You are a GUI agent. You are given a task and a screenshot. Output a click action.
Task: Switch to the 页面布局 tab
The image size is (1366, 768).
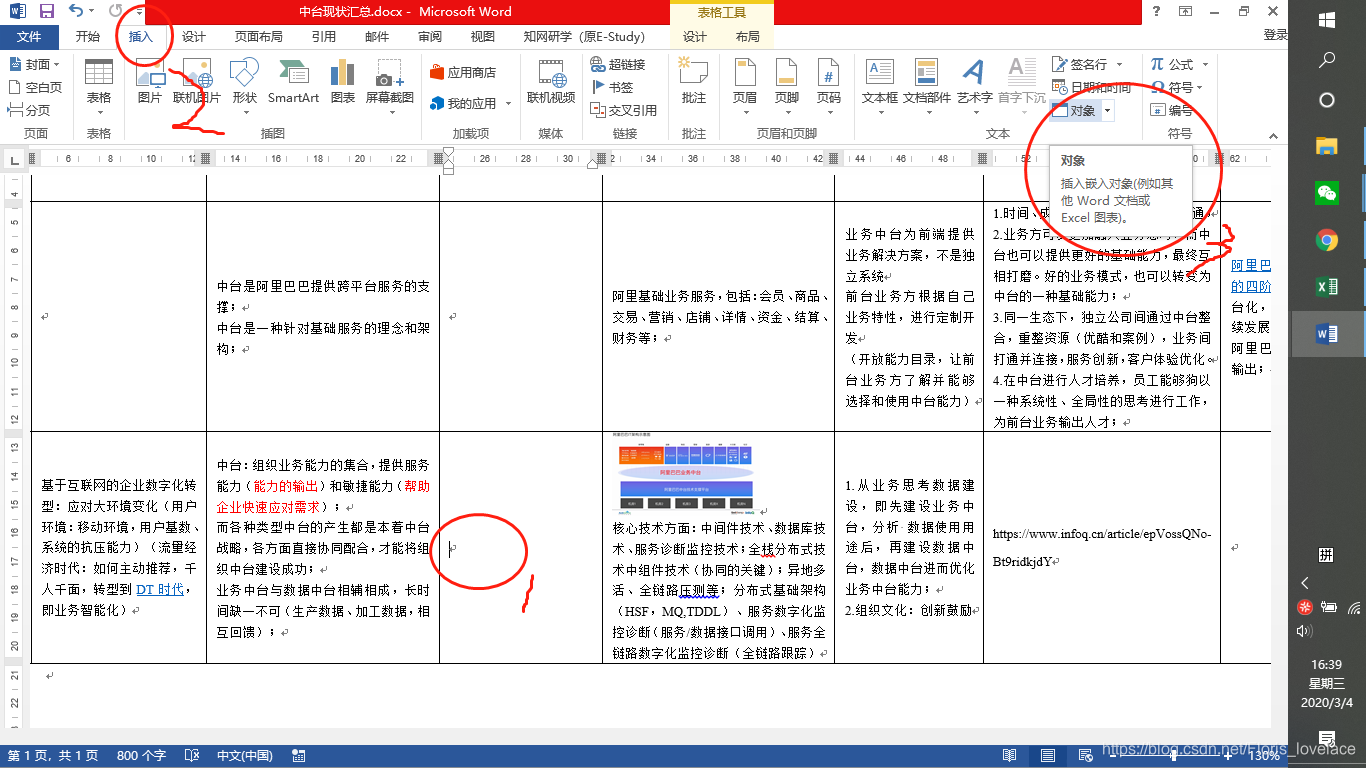258,37
